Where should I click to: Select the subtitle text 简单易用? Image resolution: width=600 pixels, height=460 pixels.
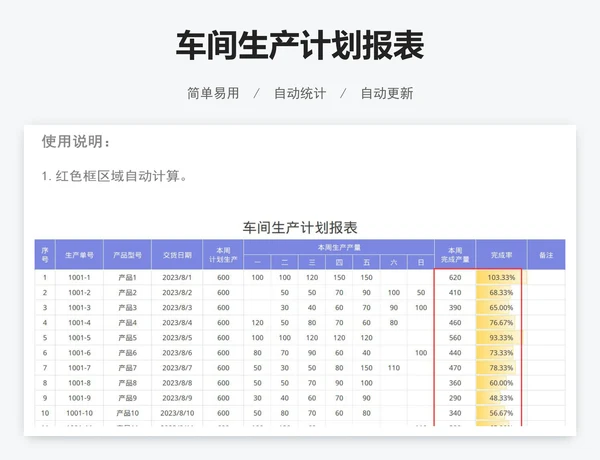pos(213,93)
